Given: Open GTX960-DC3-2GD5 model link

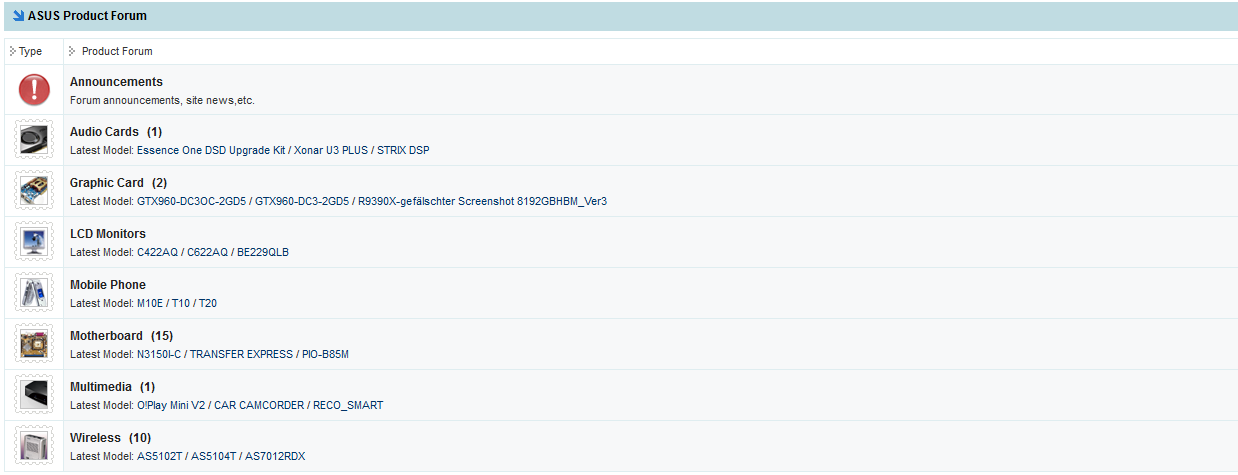Looking at the screenshot, I should tap(302, 201).
